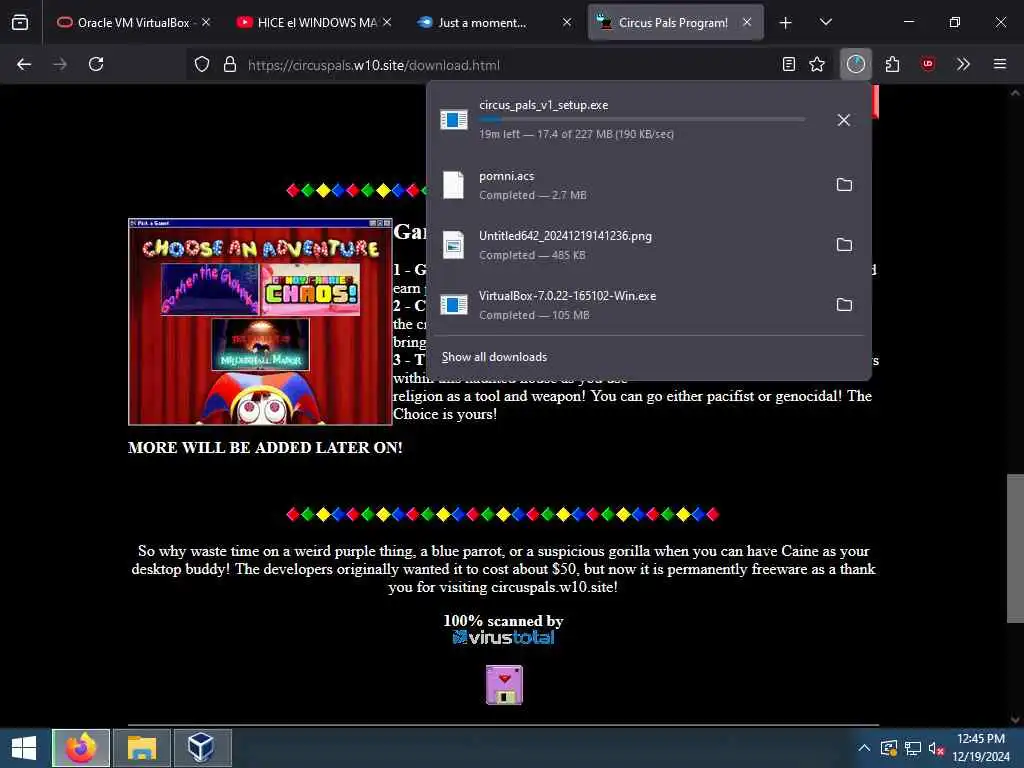Close the Circus Pals Program tab
The height and width of the screenshot is (768, 1024).
click(746, 22)
